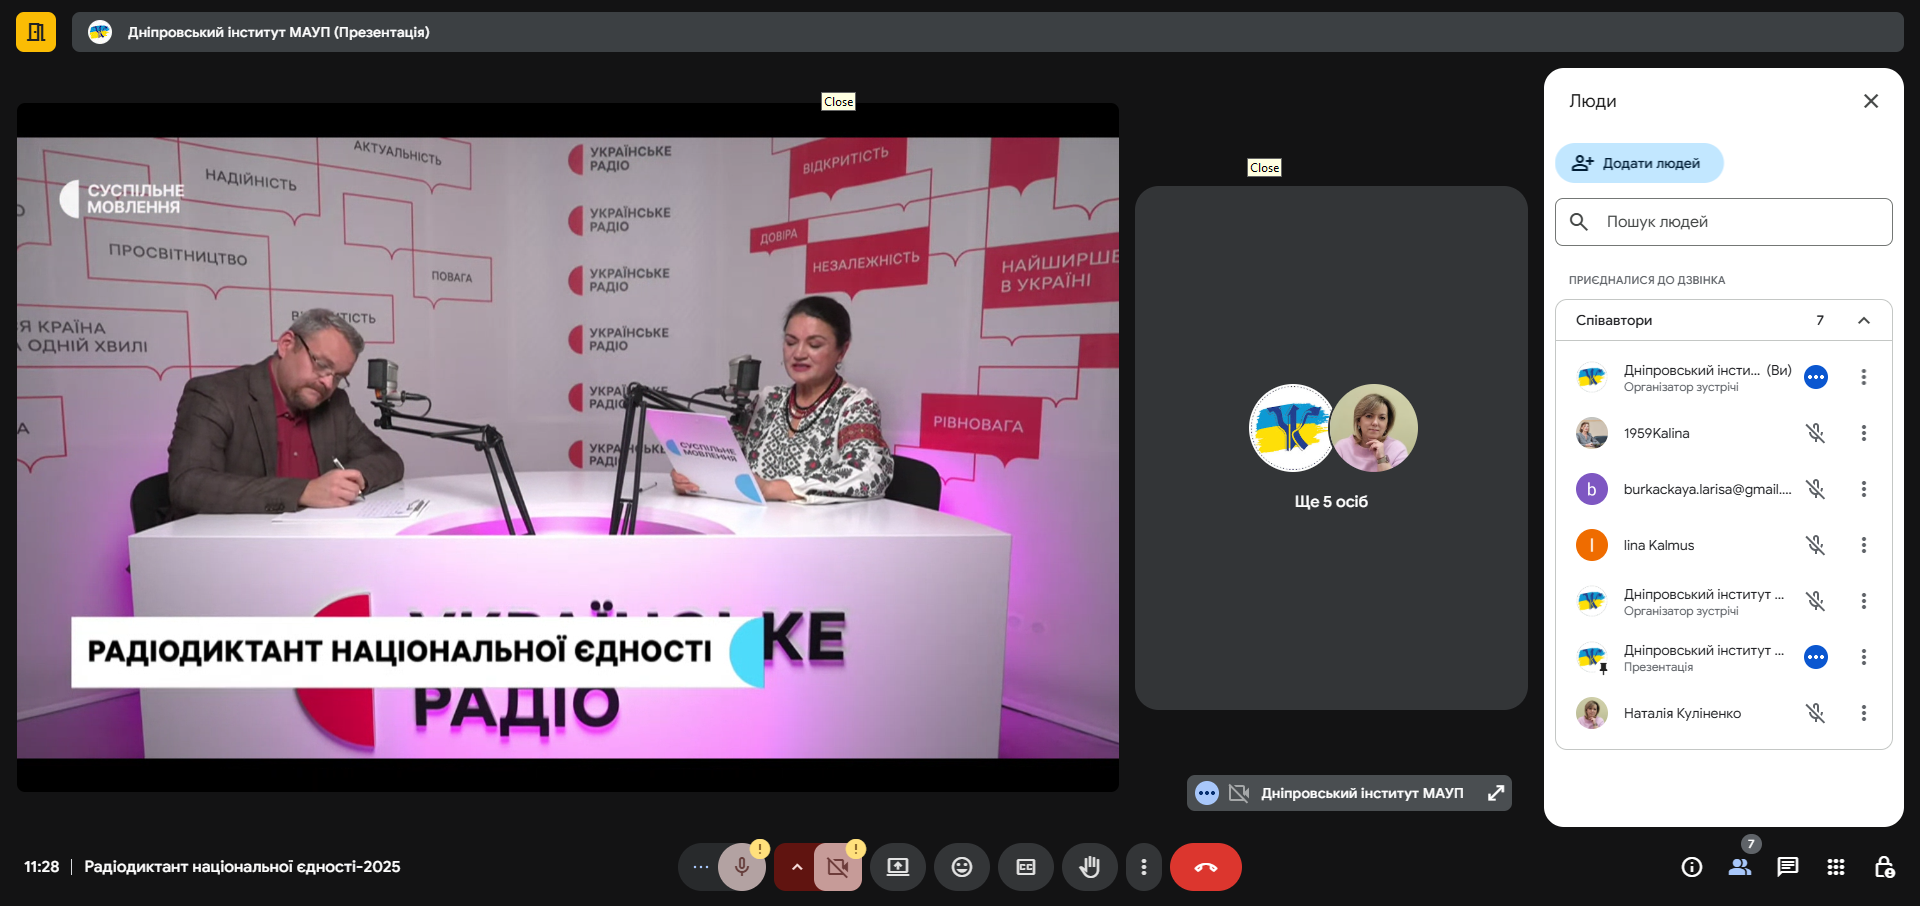Leave the call with red hang-up button
The height and width of the screenshot is (906, 1920).
pyautogui.click(x=1205, y=867)
